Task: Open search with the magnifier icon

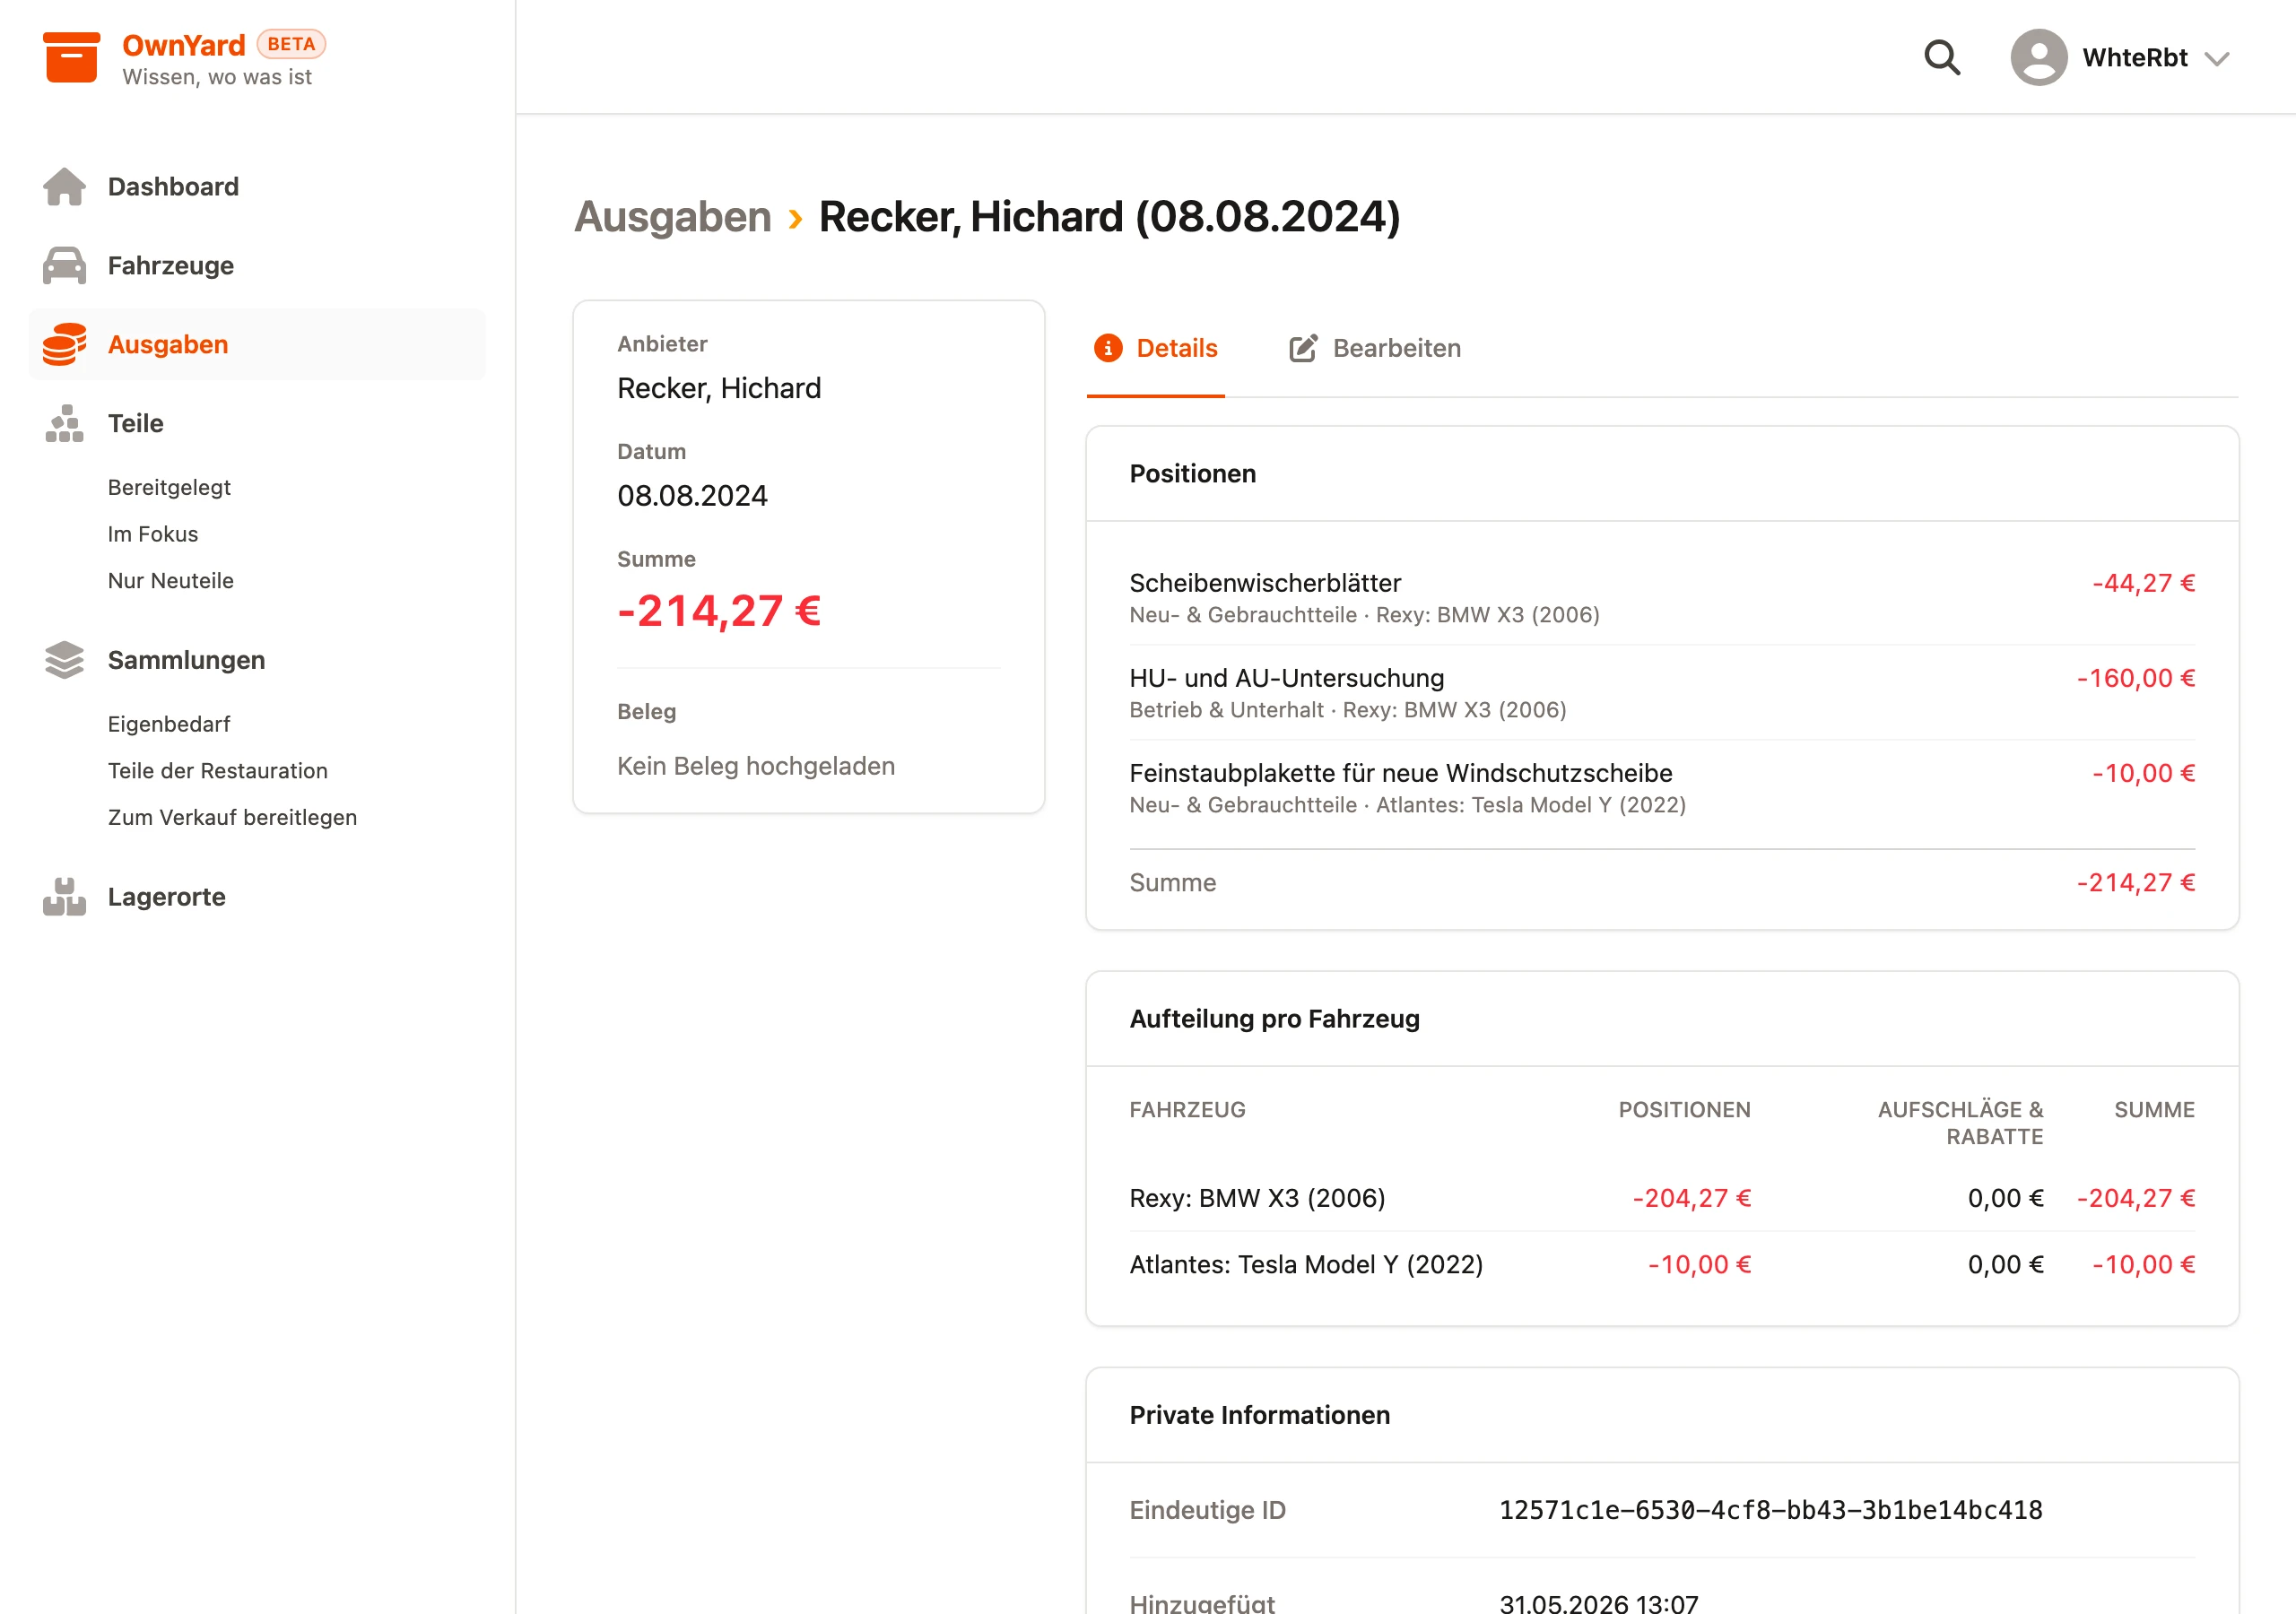Action: [x=1942, y=57]
